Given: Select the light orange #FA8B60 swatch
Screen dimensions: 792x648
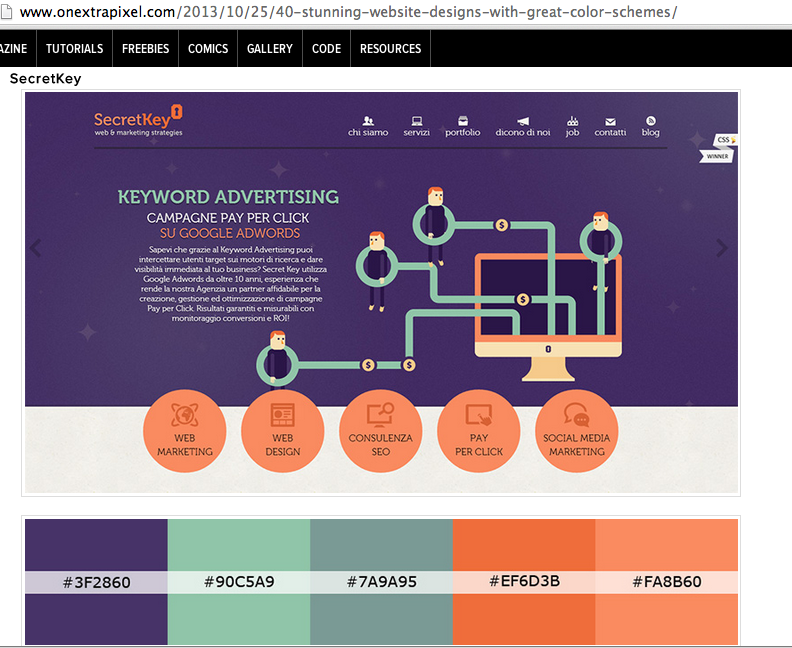Looking at the screenshot, I should click(x=666, y=582).
